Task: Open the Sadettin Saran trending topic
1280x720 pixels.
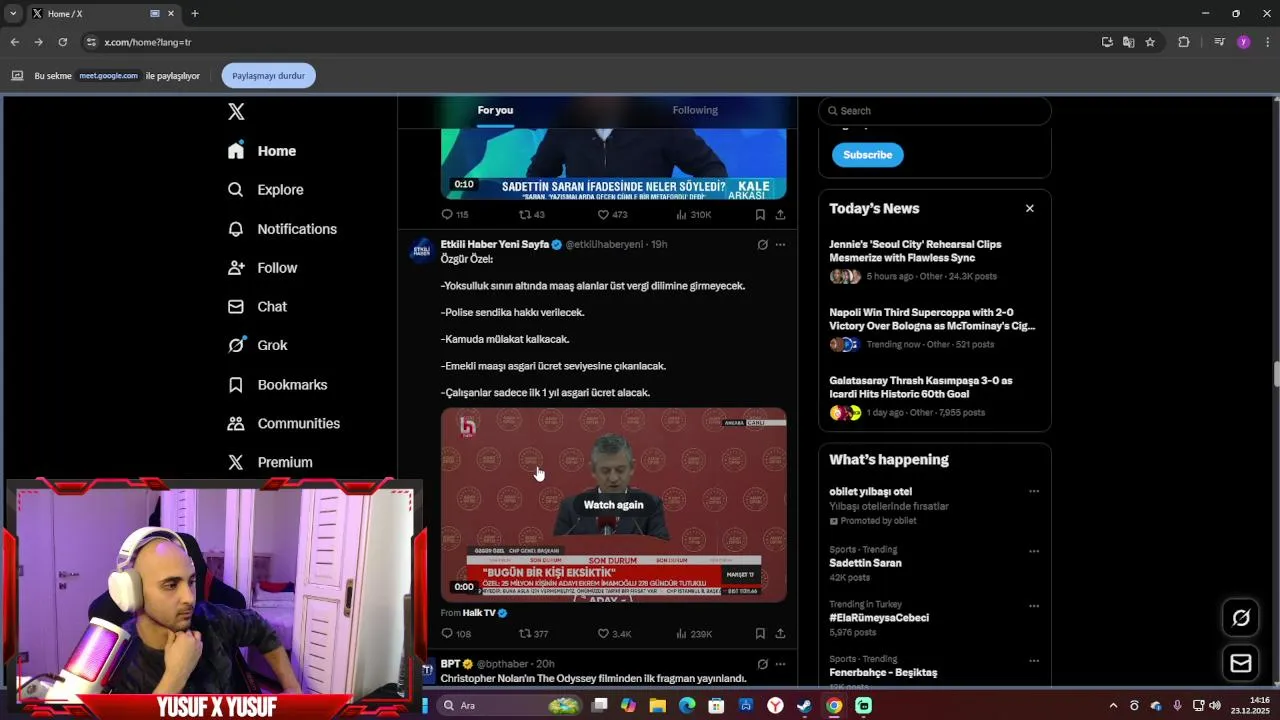Action: [865, 563]
